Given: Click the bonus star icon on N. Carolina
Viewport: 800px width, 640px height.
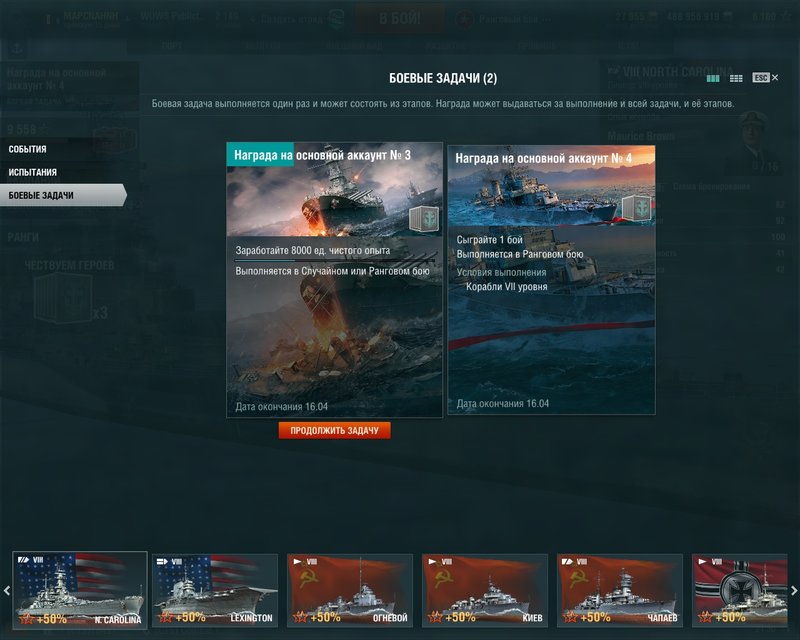Looking at the screenshot, I should tap(27, 619).
